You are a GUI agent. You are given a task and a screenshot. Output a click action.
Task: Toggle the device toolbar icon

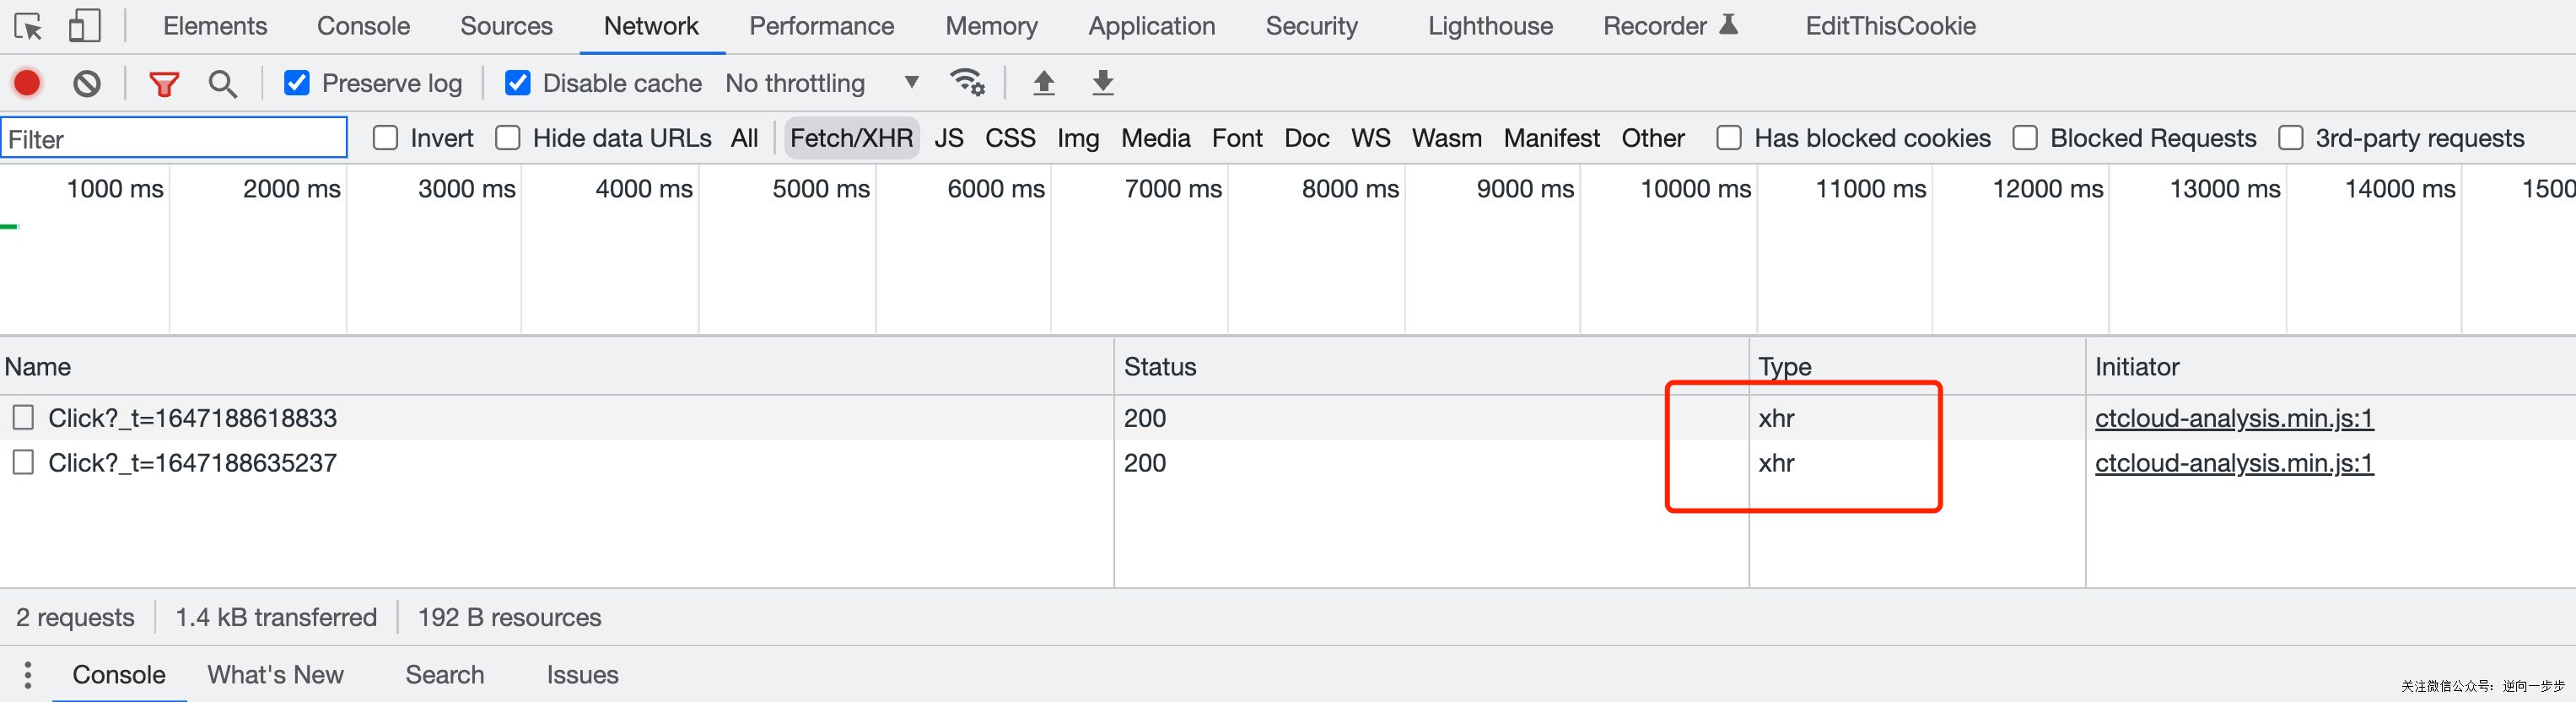tap(85, 26)
